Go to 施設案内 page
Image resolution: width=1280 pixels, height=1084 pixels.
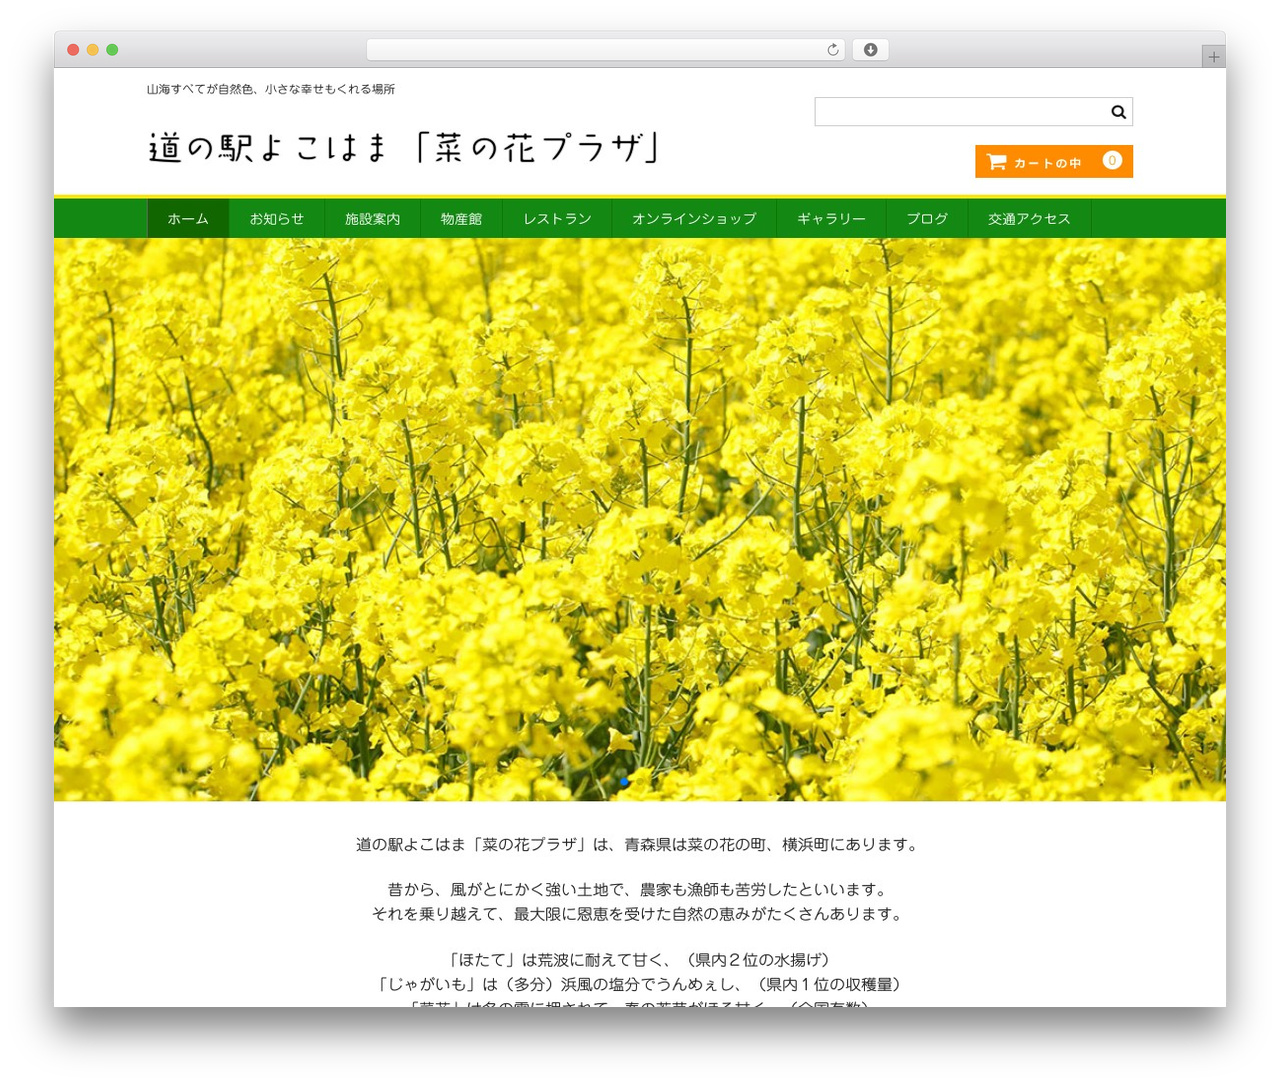pyautogui.click(x=373, y=219)
